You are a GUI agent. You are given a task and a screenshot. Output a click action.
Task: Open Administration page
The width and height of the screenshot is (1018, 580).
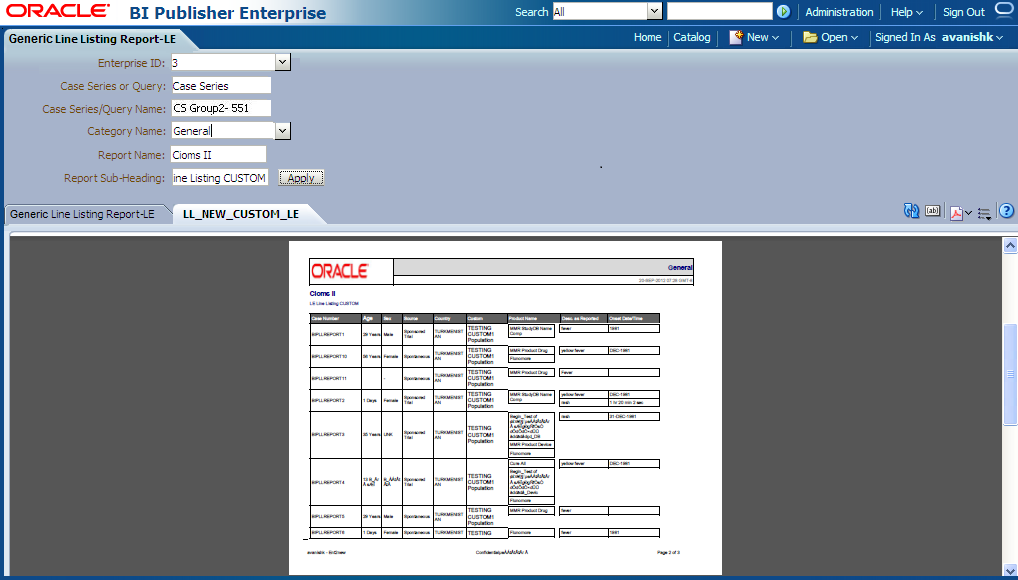click(x=839, y=12)
